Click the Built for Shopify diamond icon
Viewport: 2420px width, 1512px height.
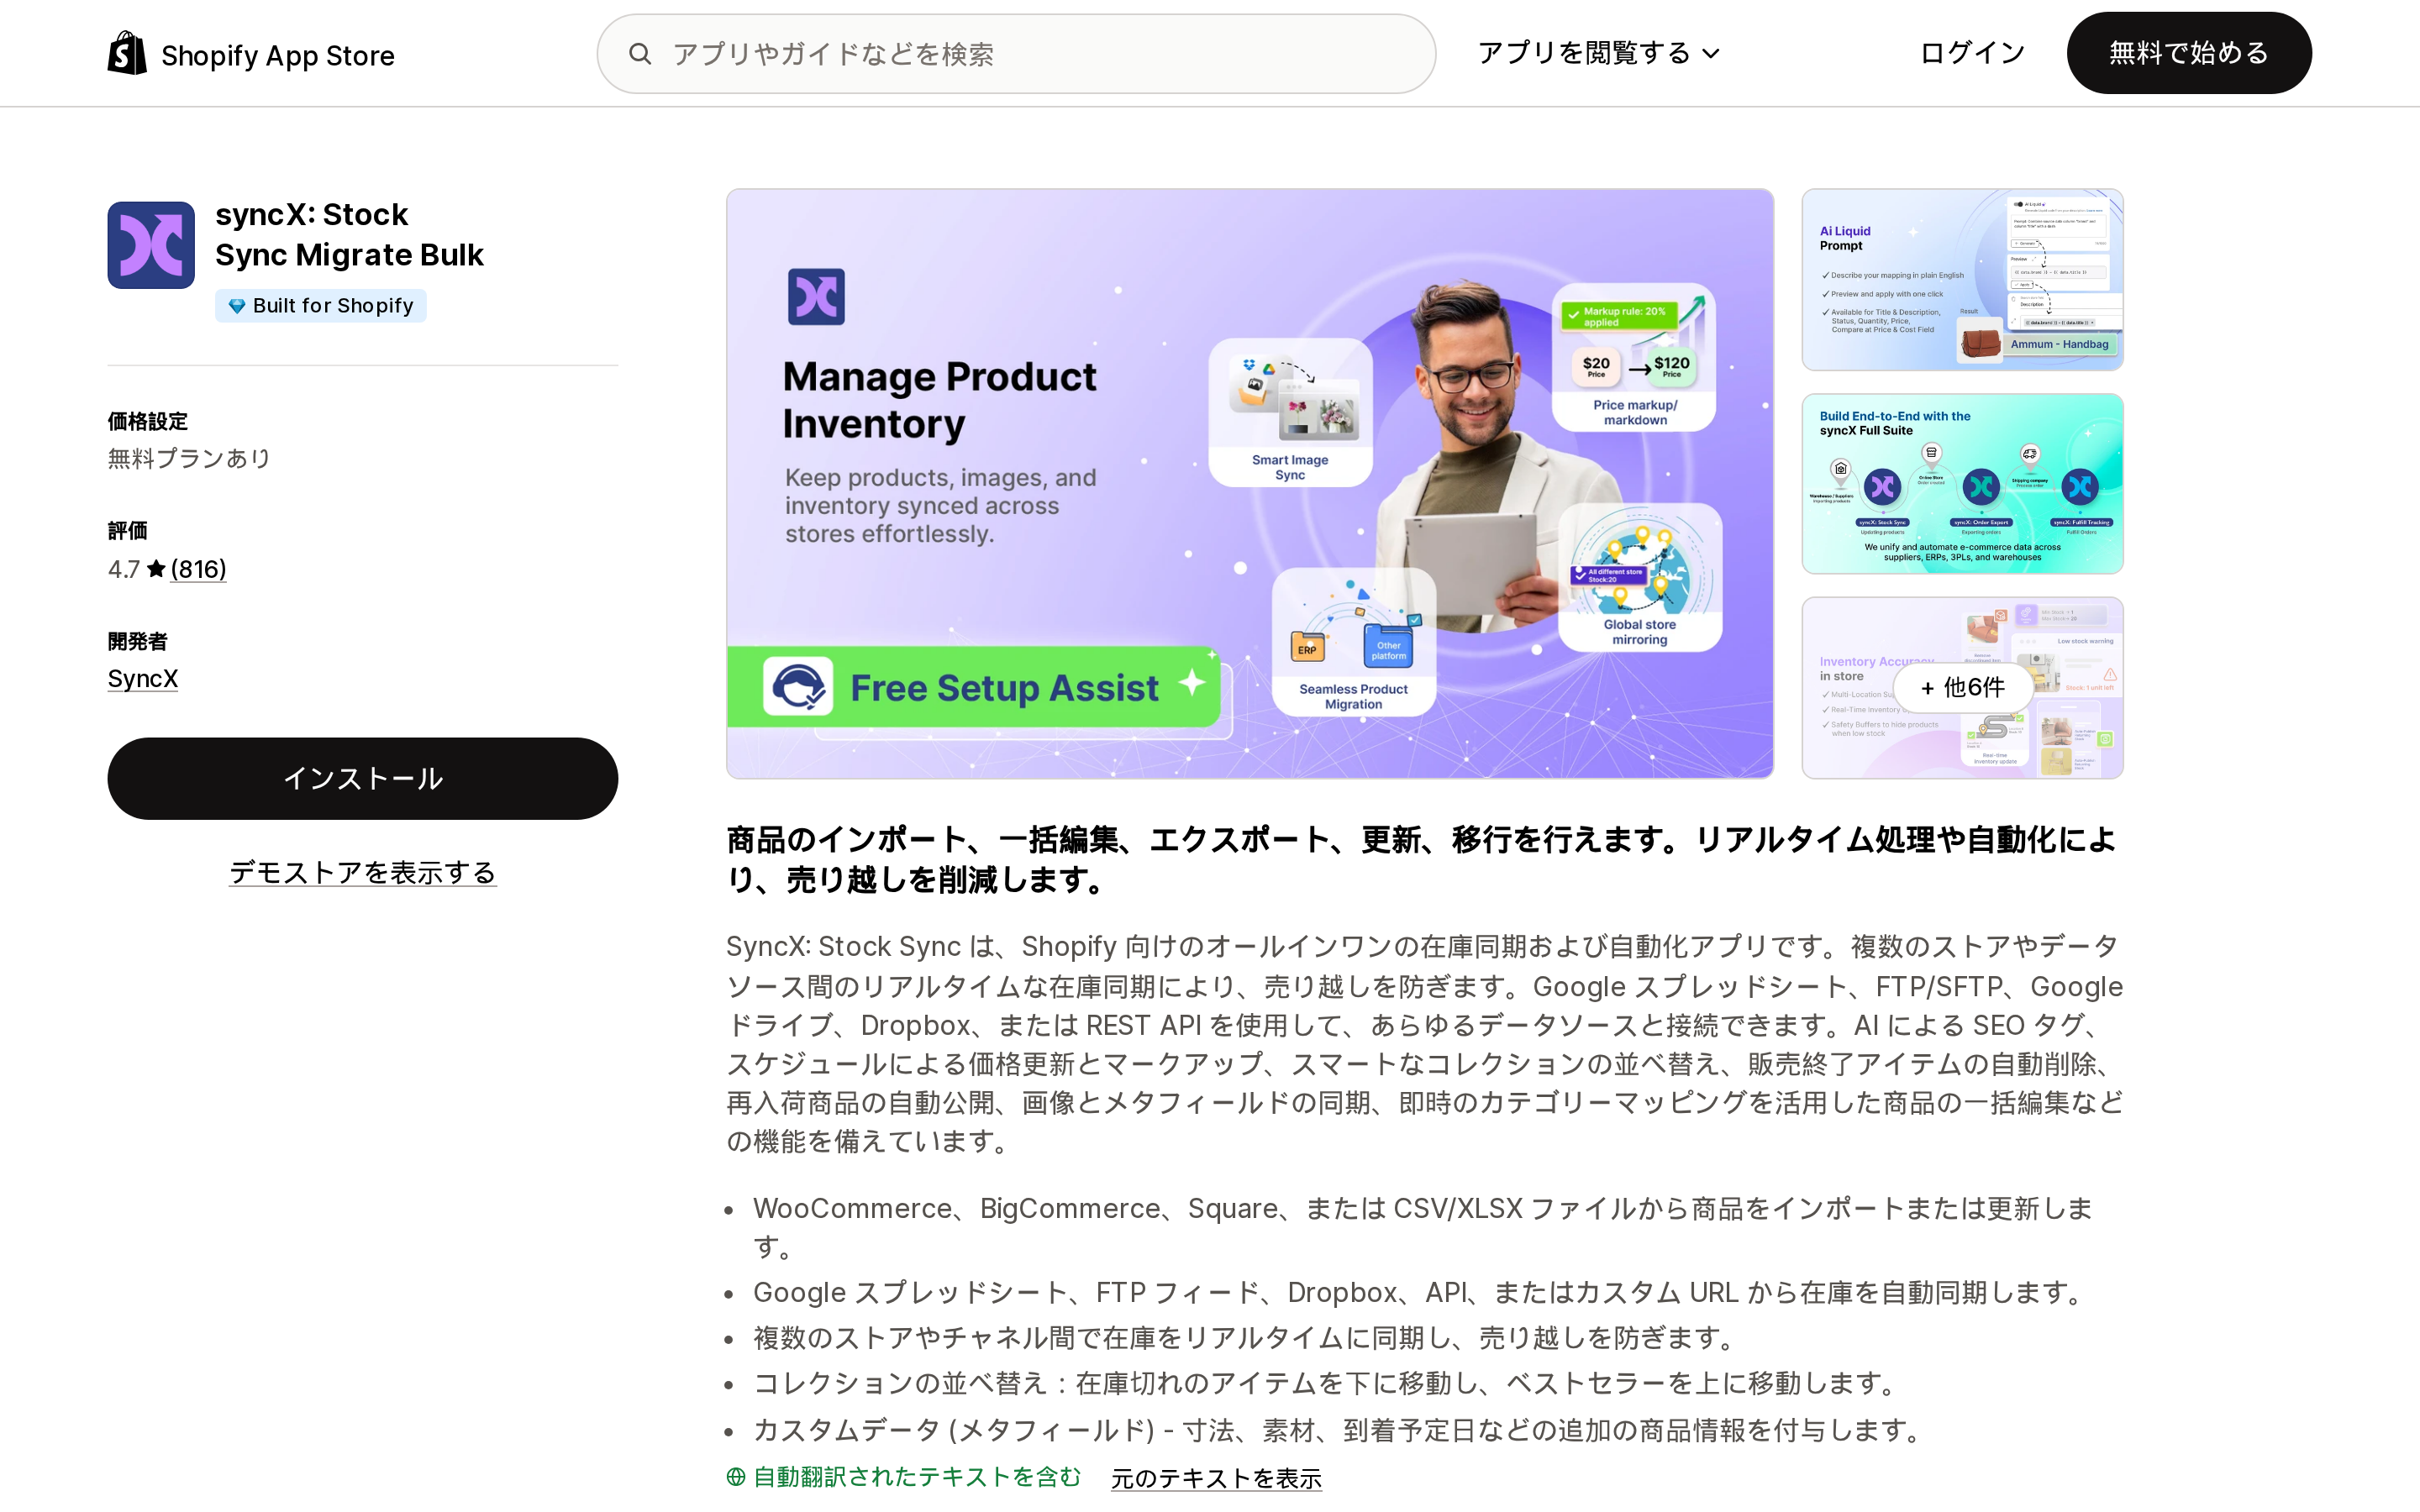237,306
